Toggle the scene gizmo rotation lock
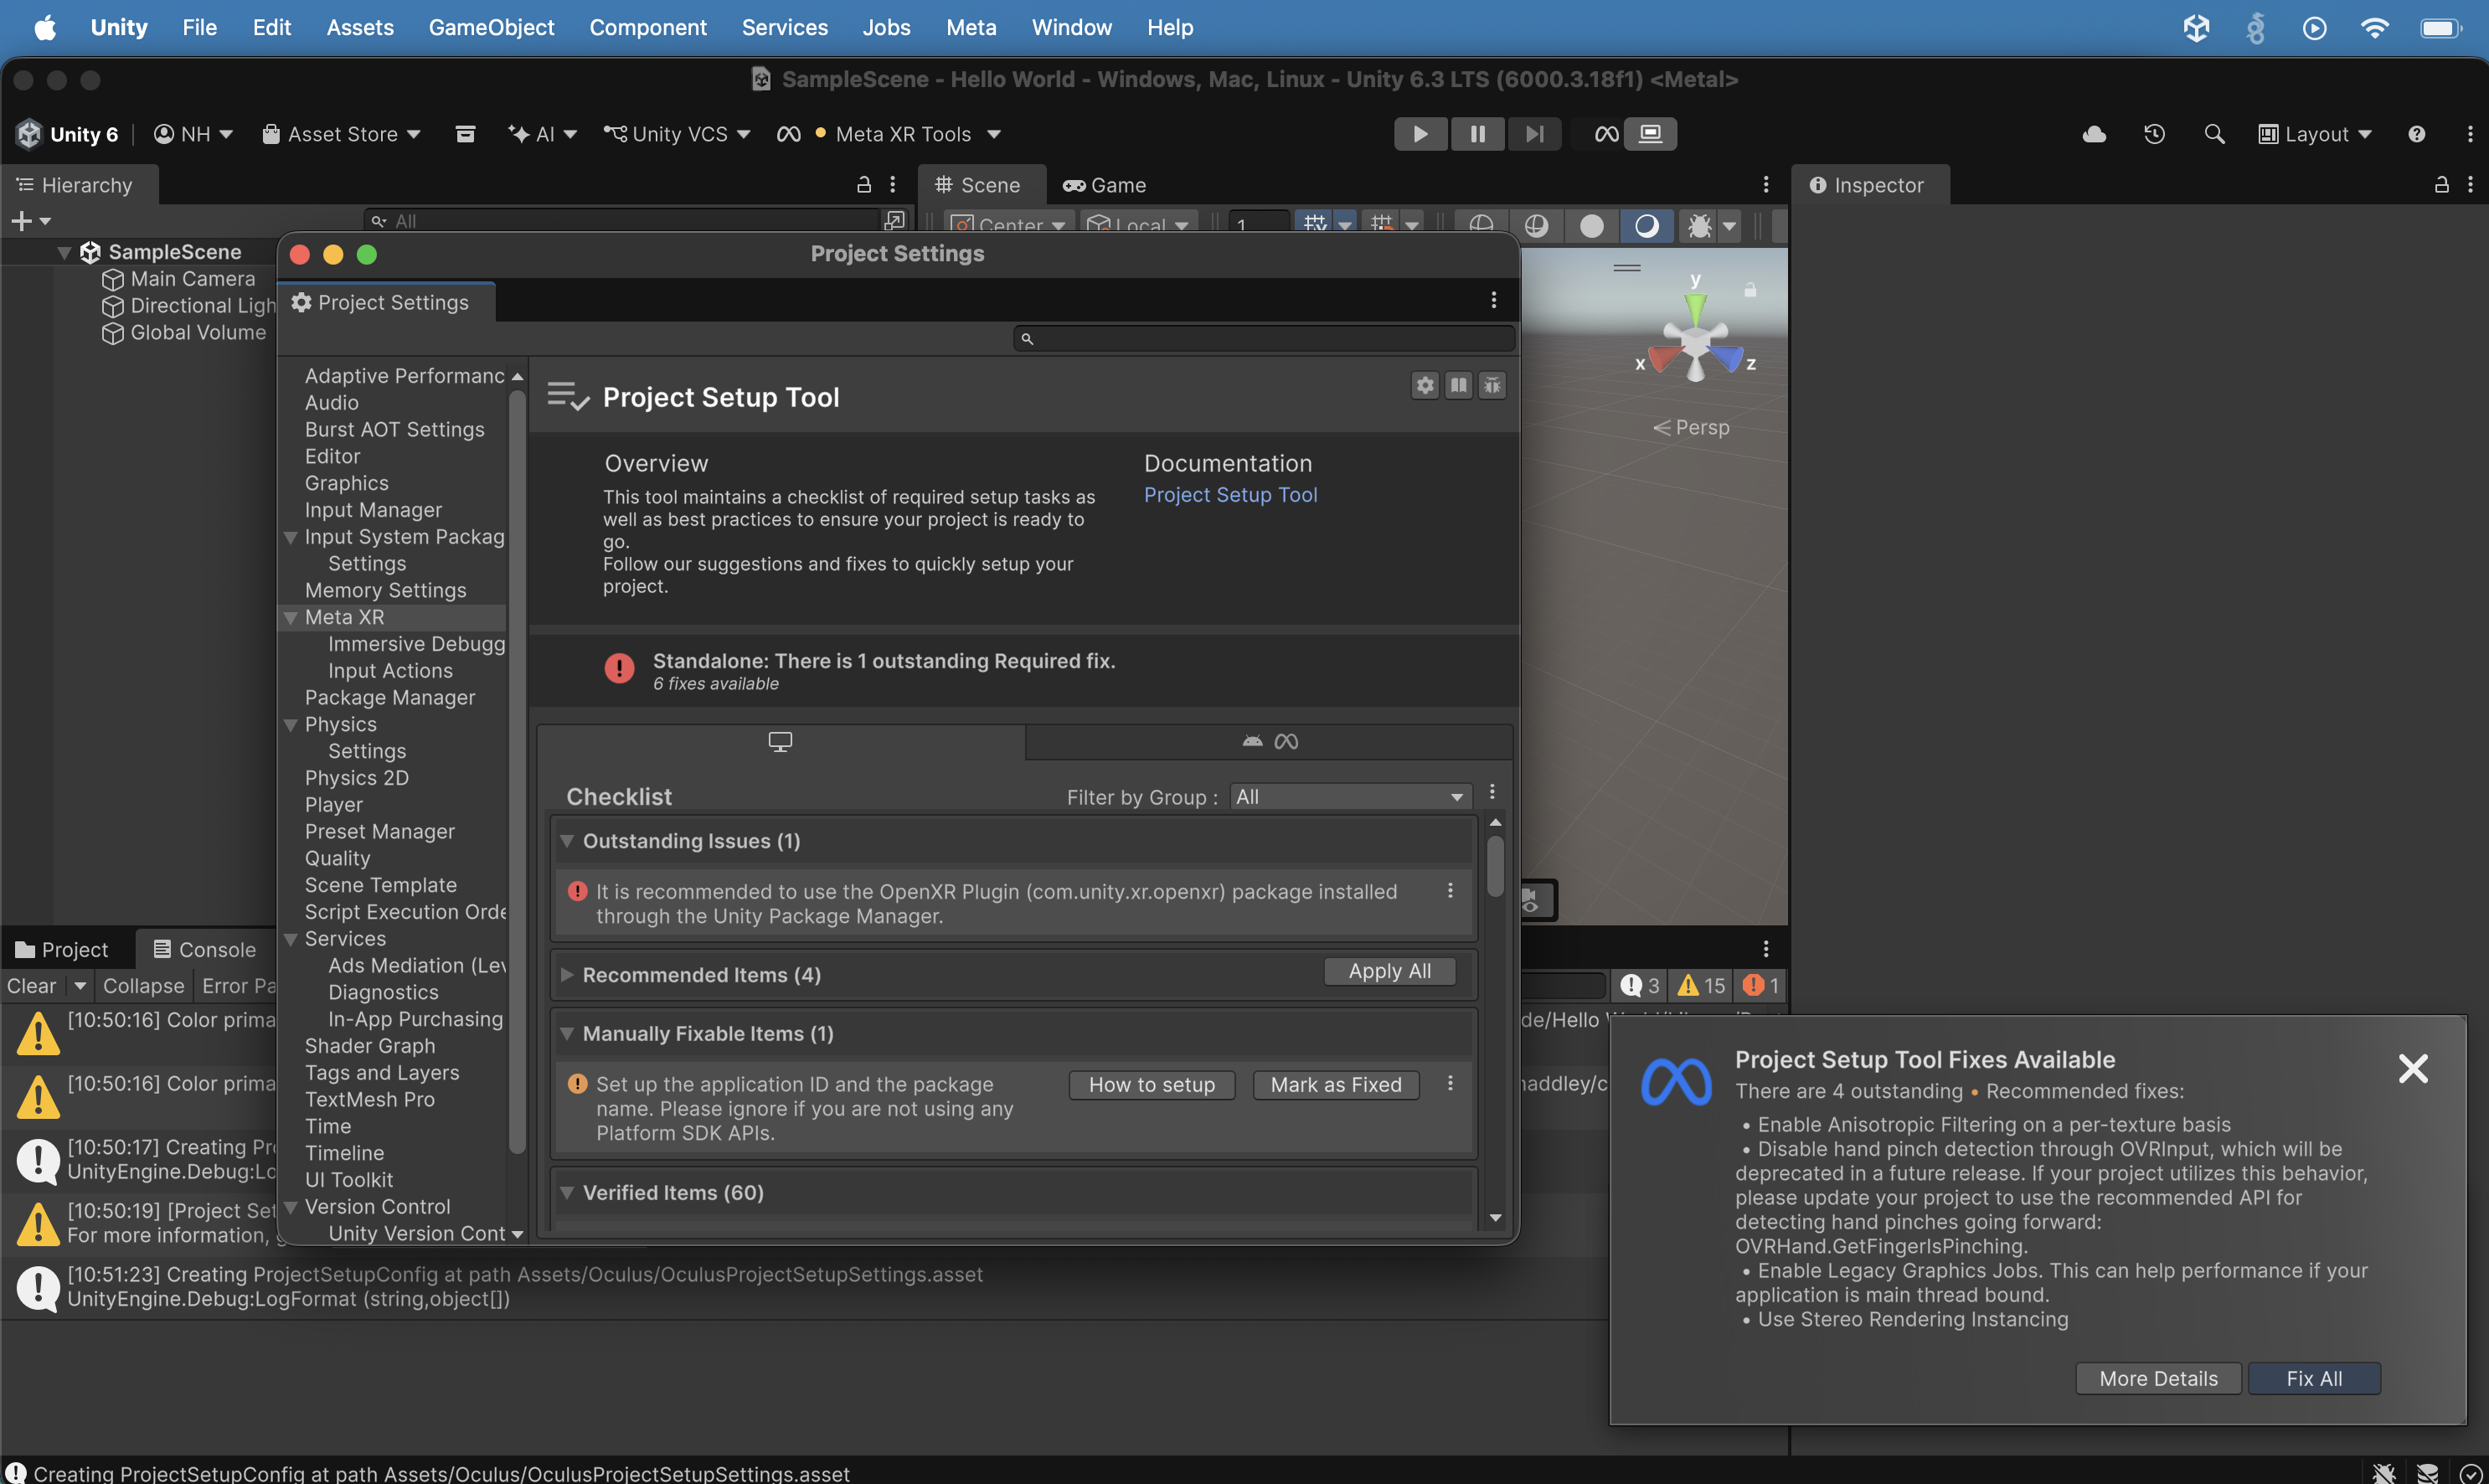This screenshot has height=1484, width=2489. point(1750,290)
